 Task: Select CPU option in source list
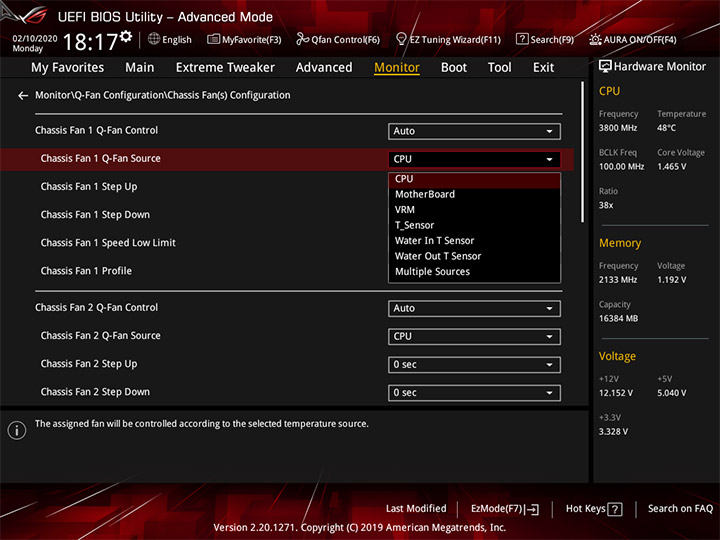point(474,179)
